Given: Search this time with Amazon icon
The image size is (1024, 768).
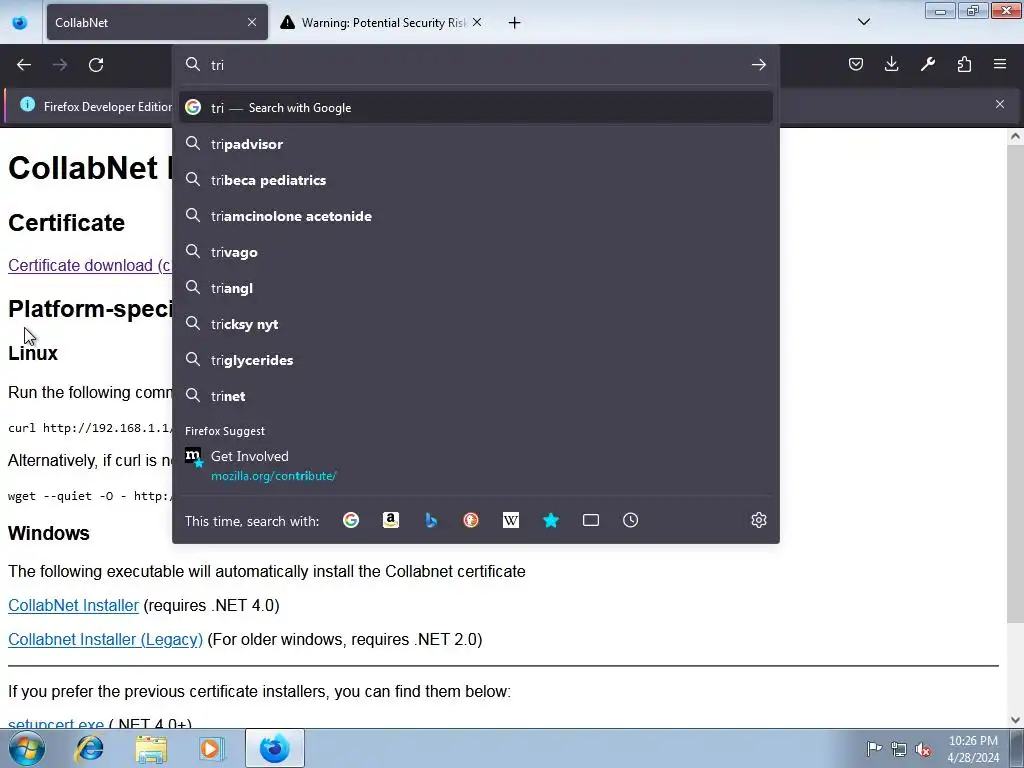Looking at the screenshot, I should (391, 520).
